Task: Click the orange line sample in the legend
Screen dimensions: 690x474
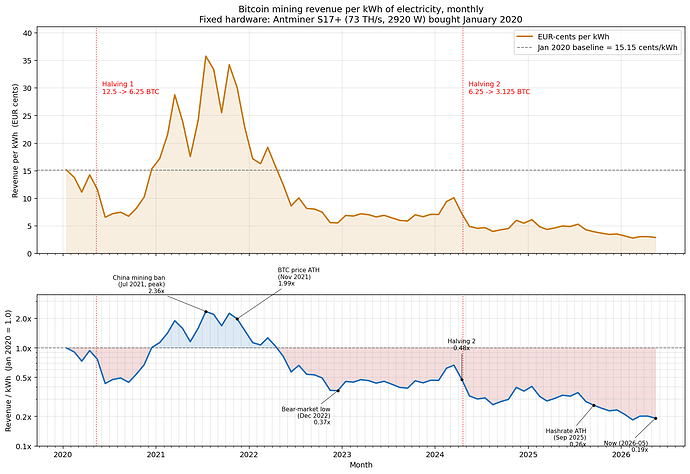Action: pyautogui.click(x=525, y=37)
